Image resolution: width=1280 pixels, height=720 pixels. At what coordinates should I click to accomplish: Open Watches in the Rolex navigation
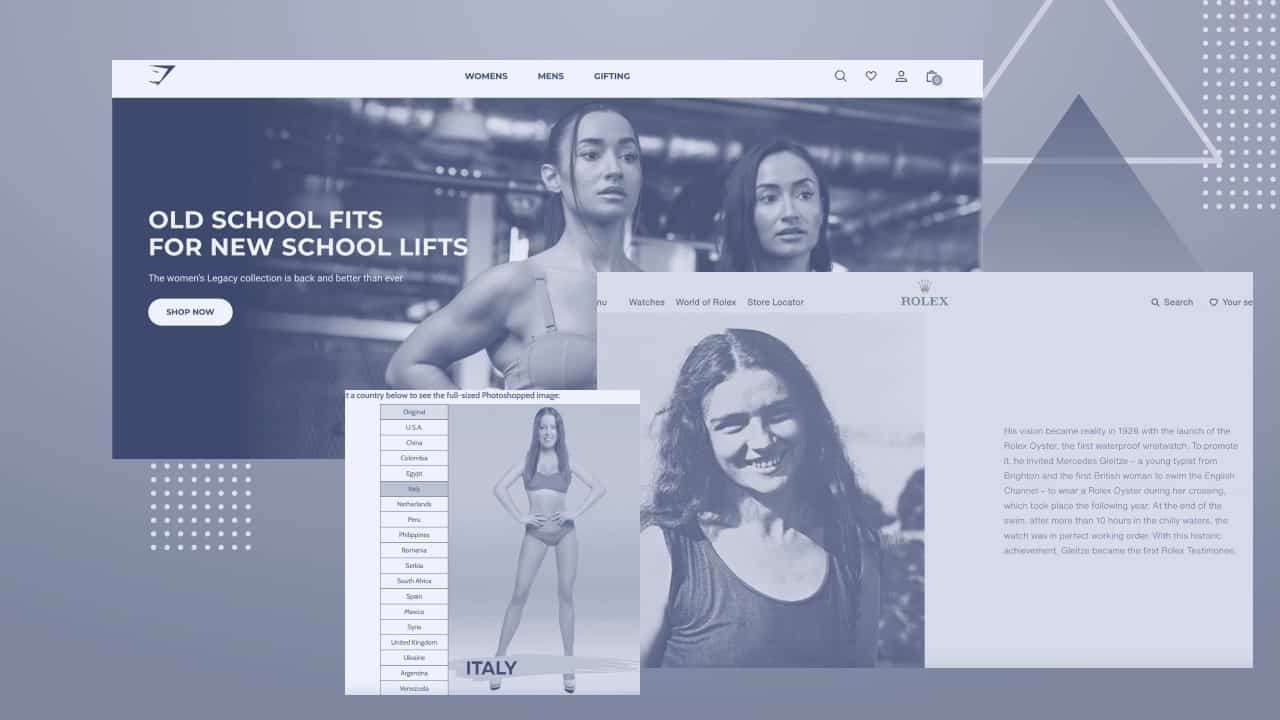coord(646,302)
